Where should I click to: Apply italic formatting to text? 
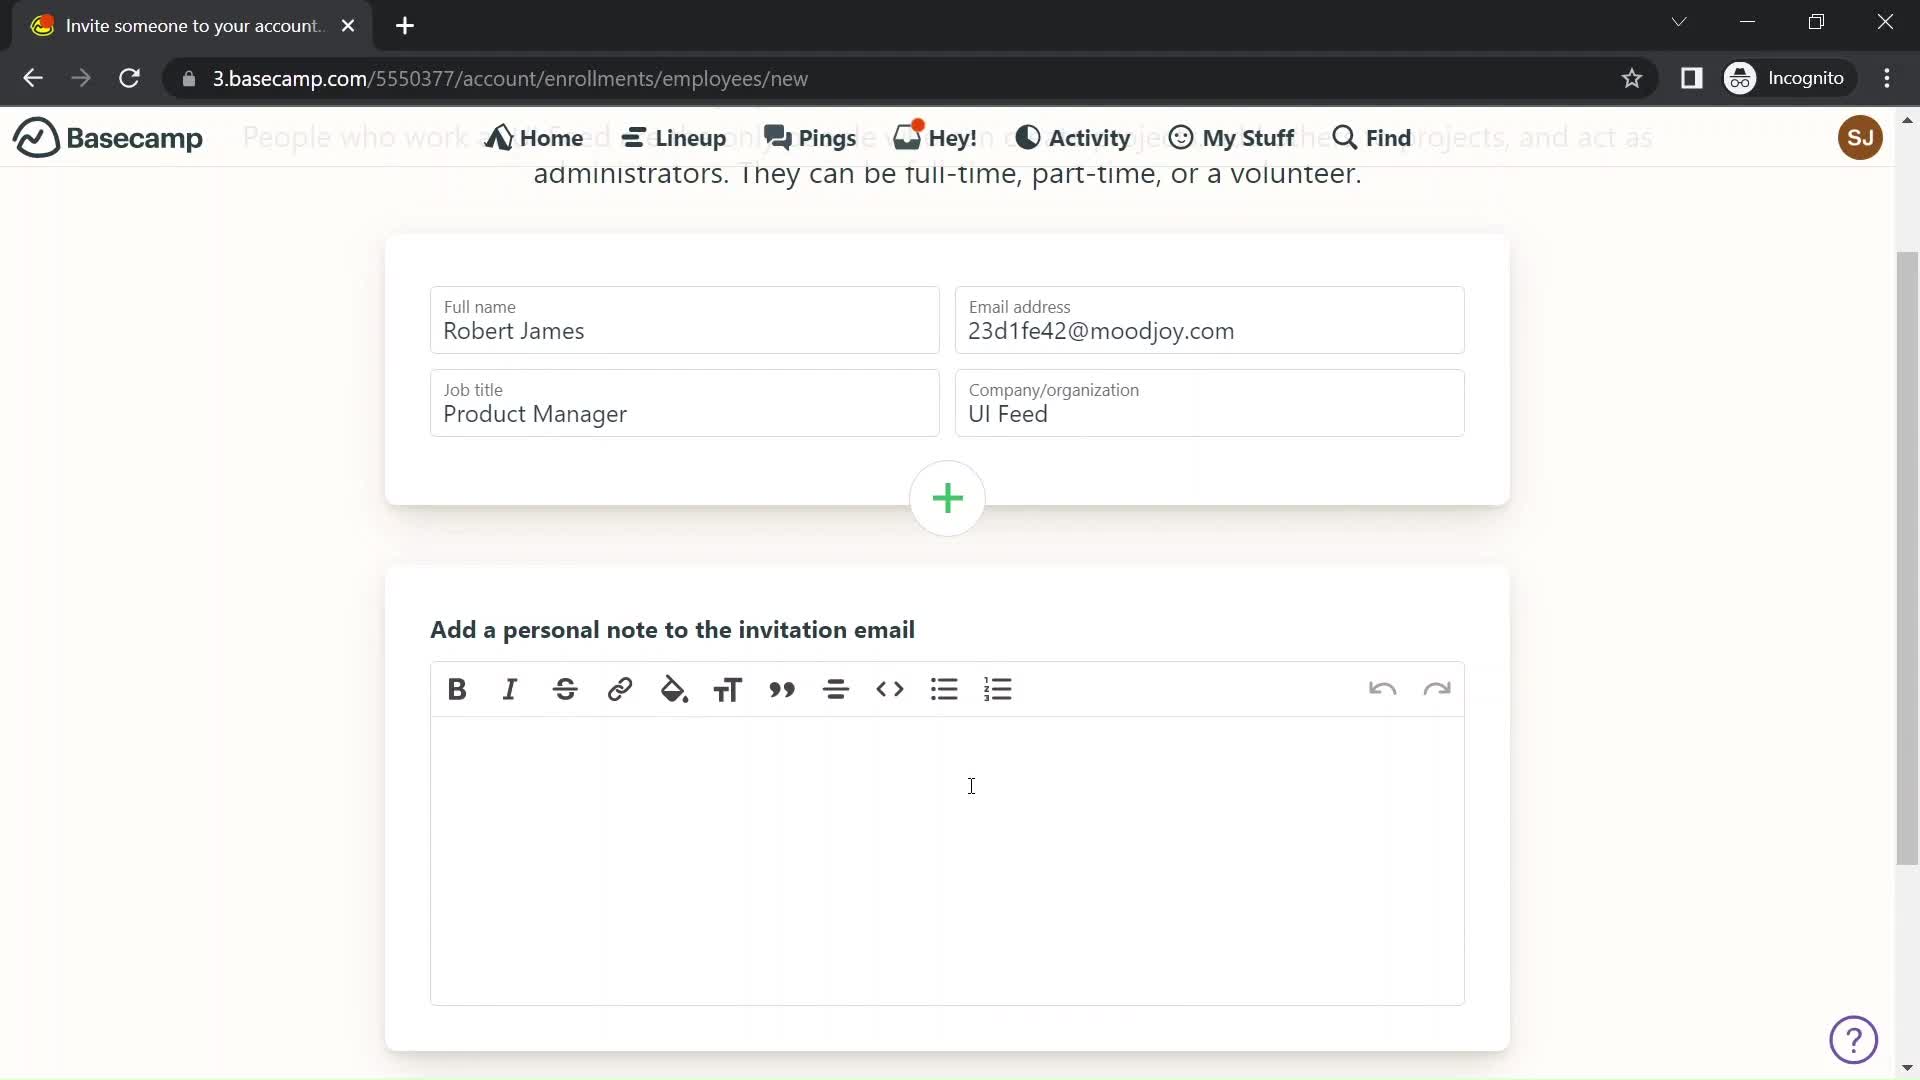(510, 688)
